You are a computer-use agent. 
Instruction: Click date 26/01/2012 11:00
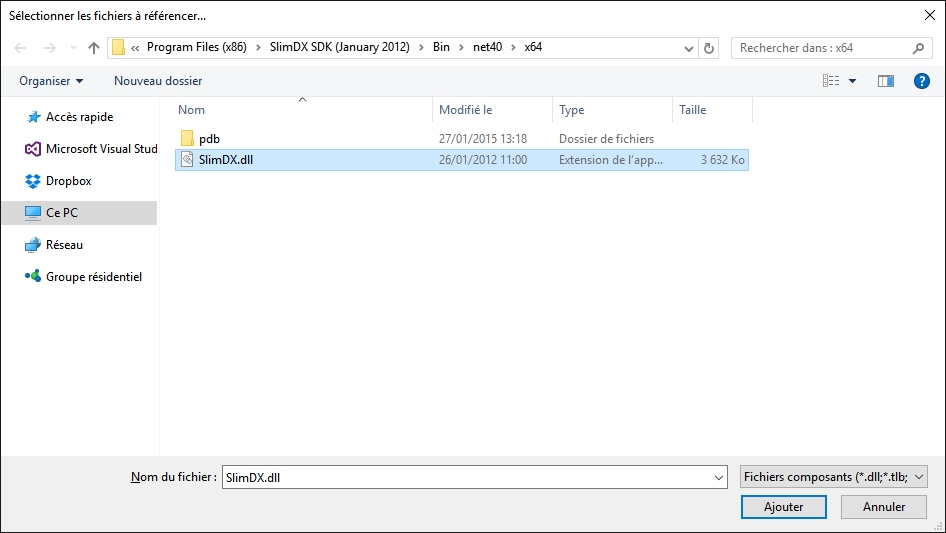483,160
